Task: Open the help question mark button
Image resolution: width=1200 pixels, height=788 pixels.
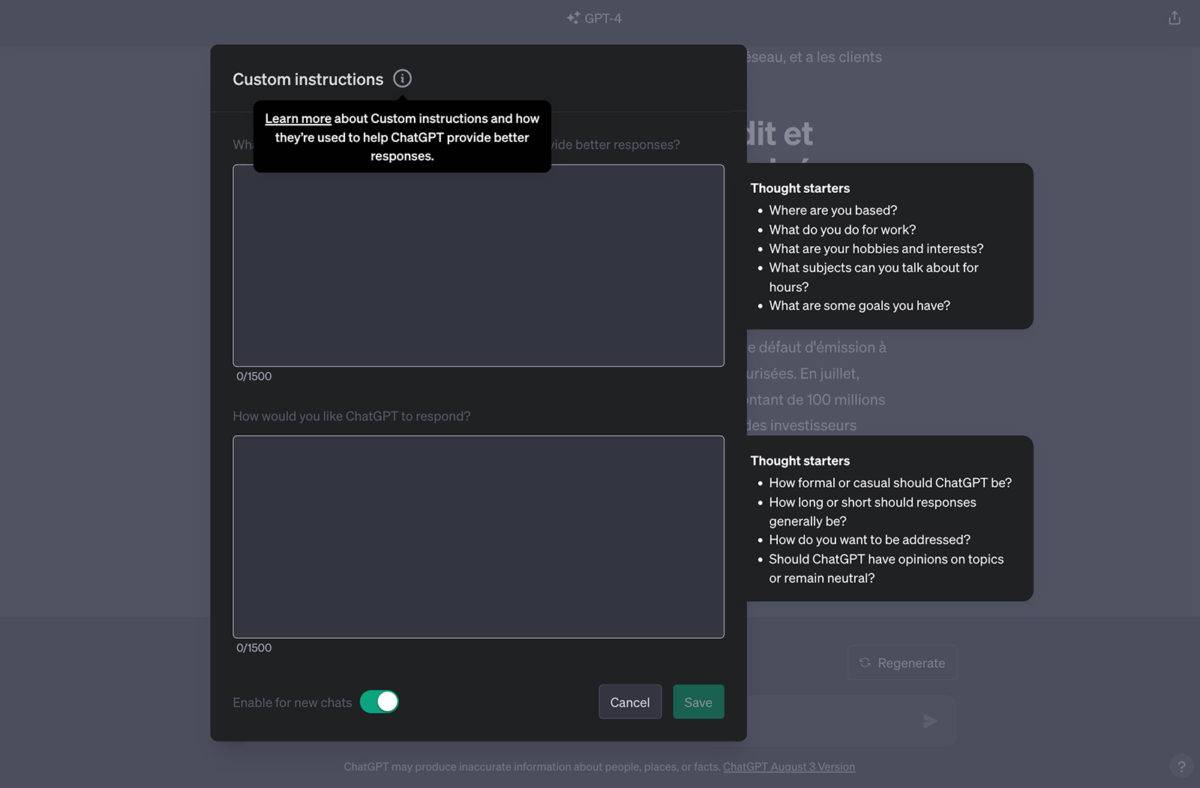Action: point(1180,767)
